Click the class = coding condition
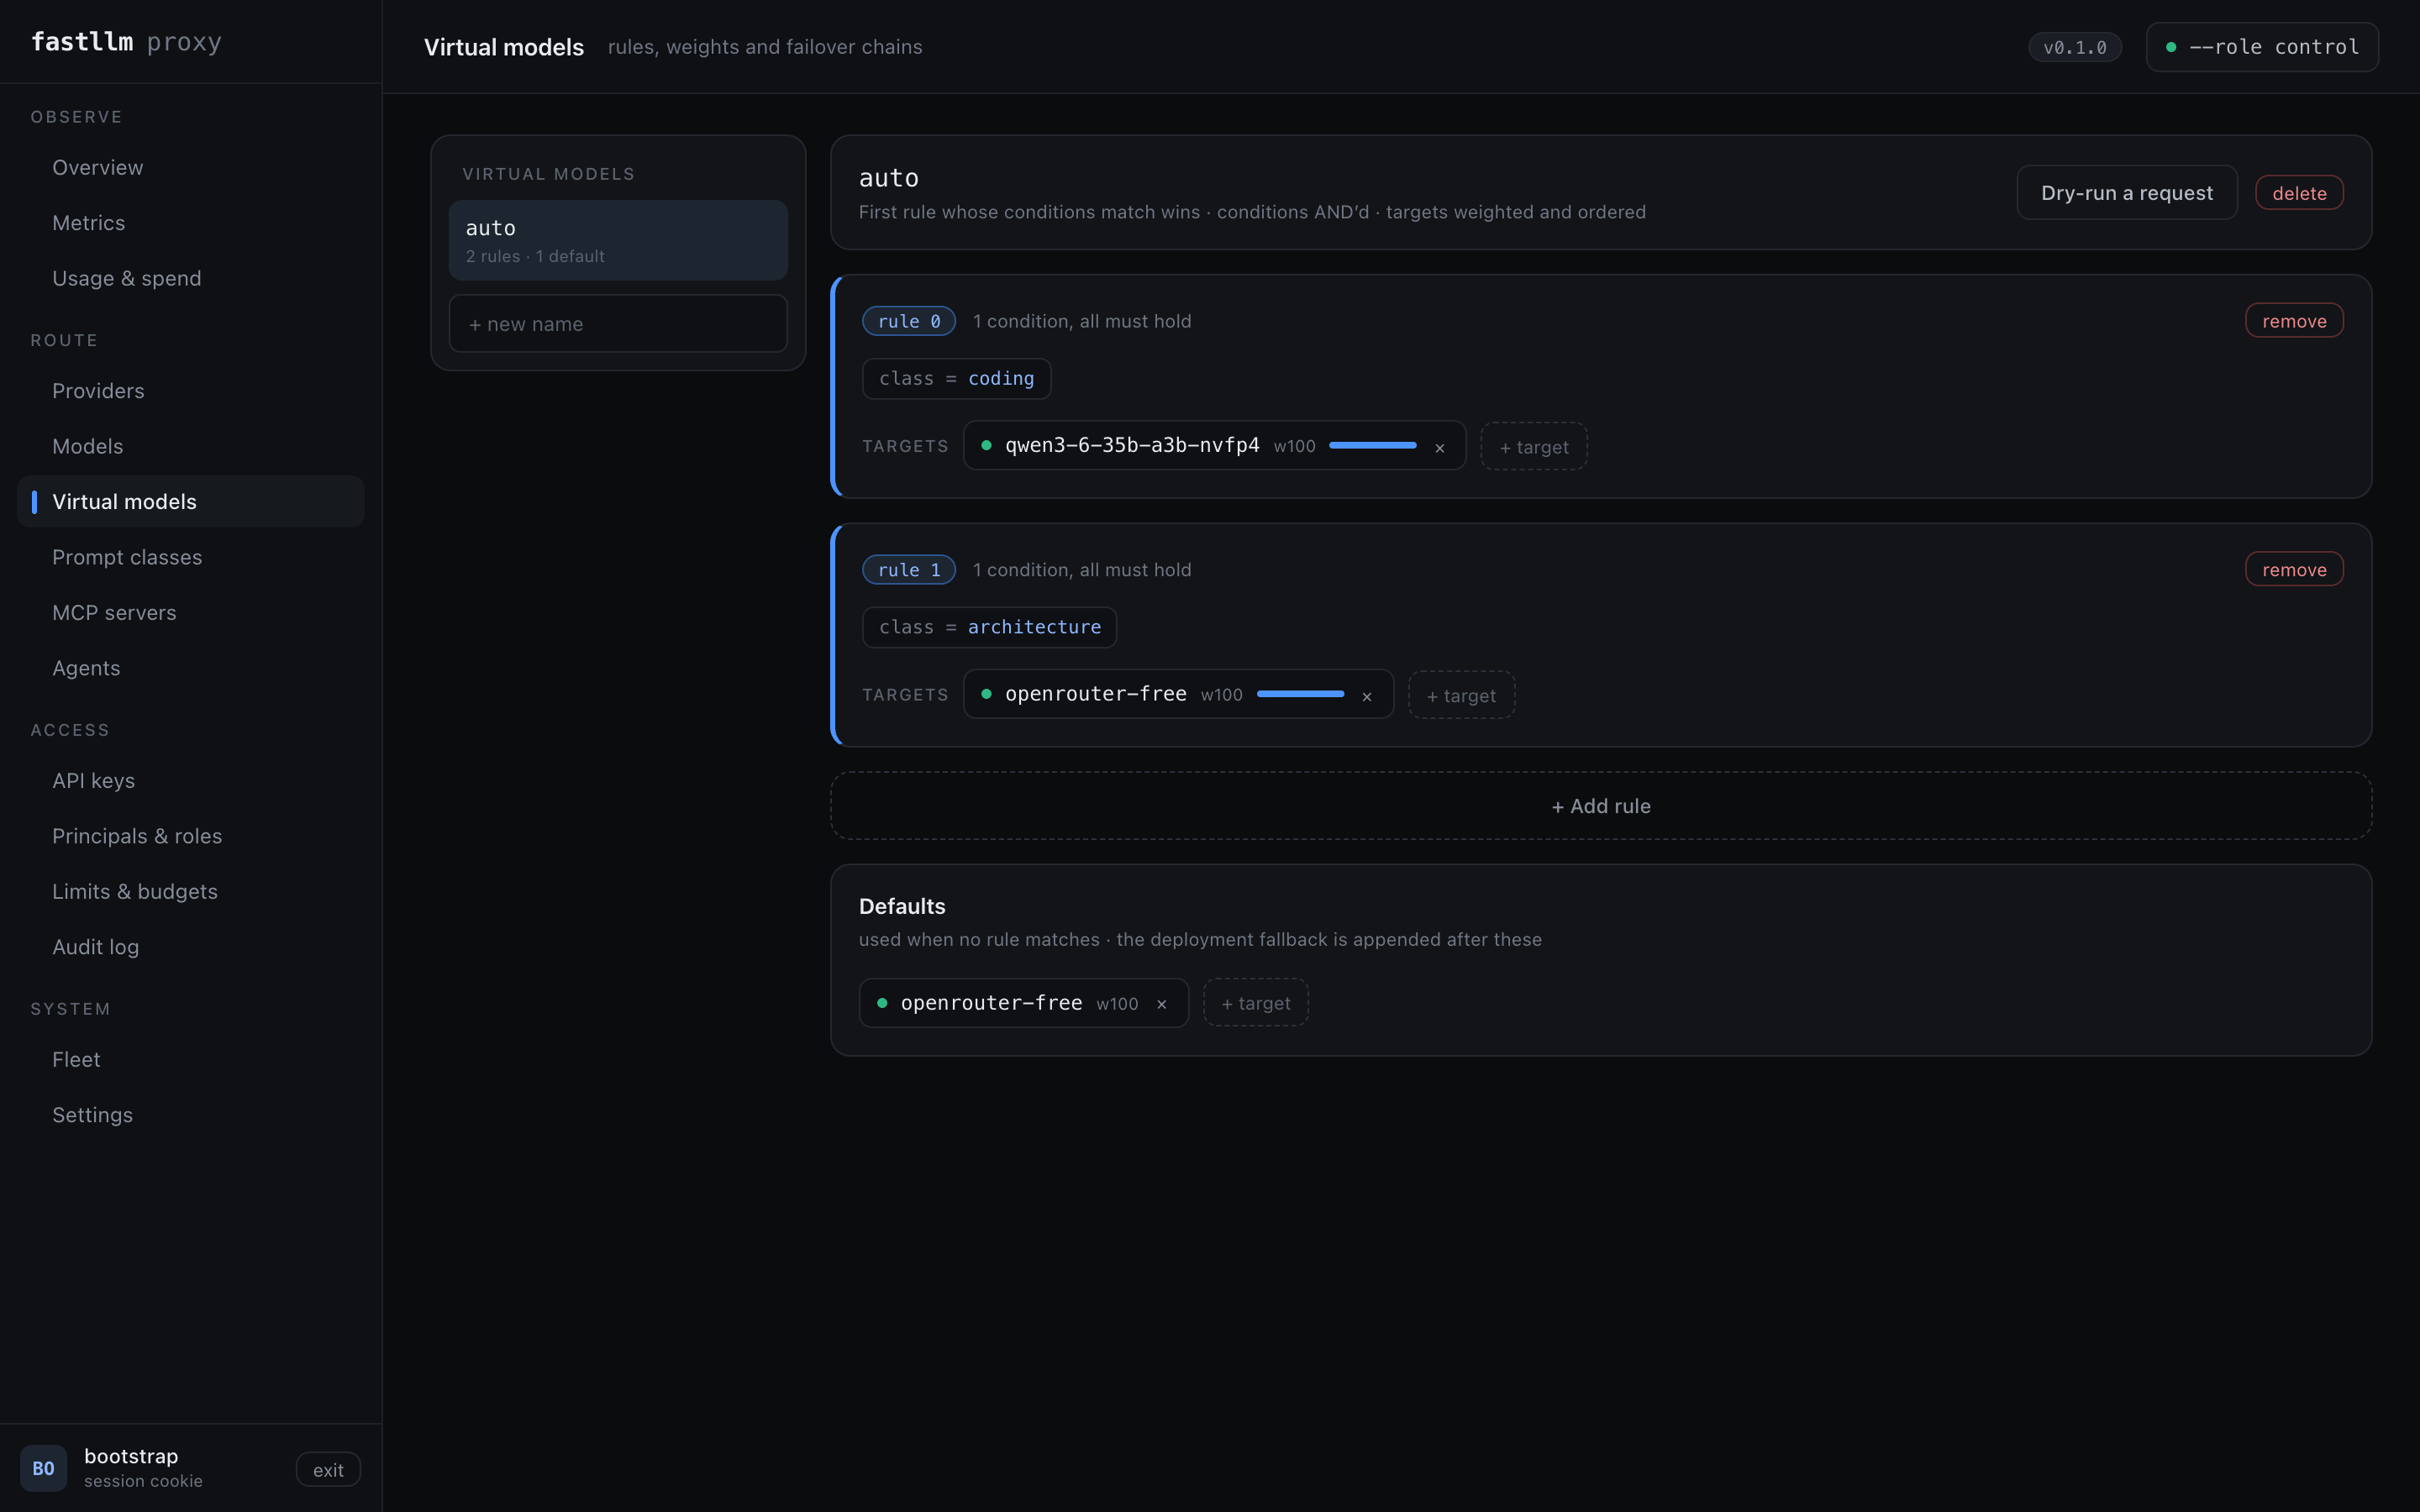This screenshot has height=1512, width=2420. coord(956,379)
